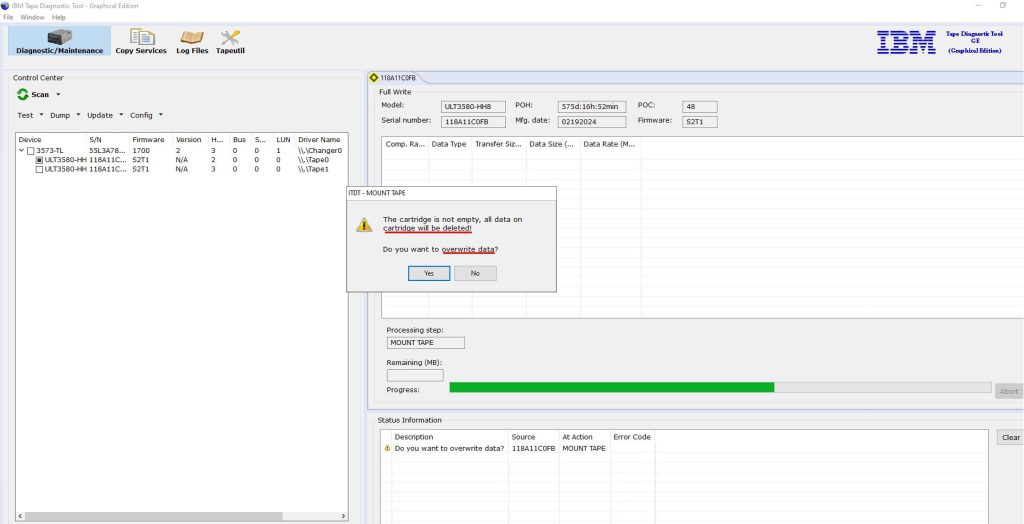Click the Transfer Size column header
Screen dimensions: 1024x524
(x=499, y=144)
